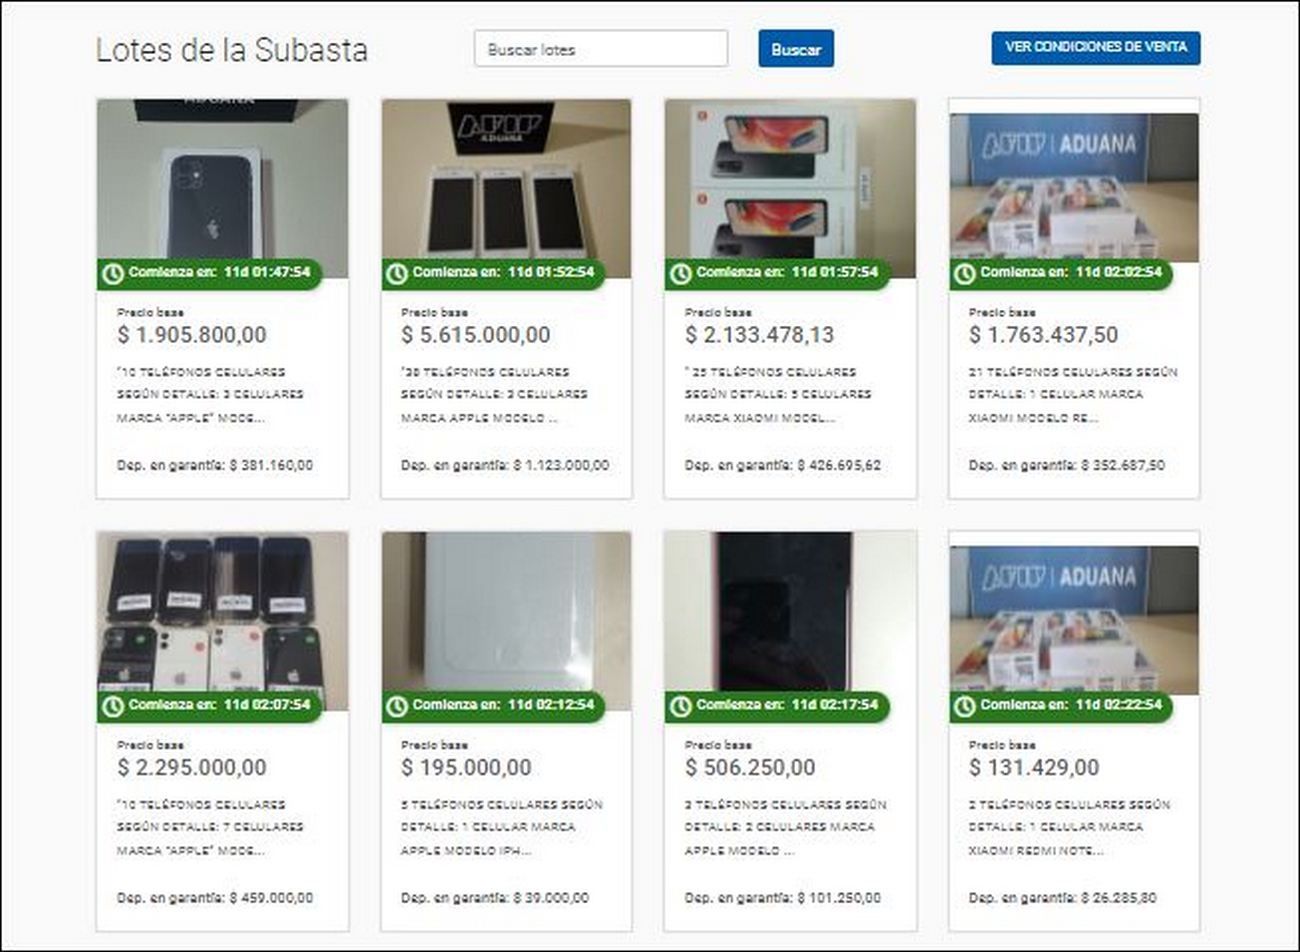Click the clock icon on the $1.763.437,50 lot

[x=964, y=273]
